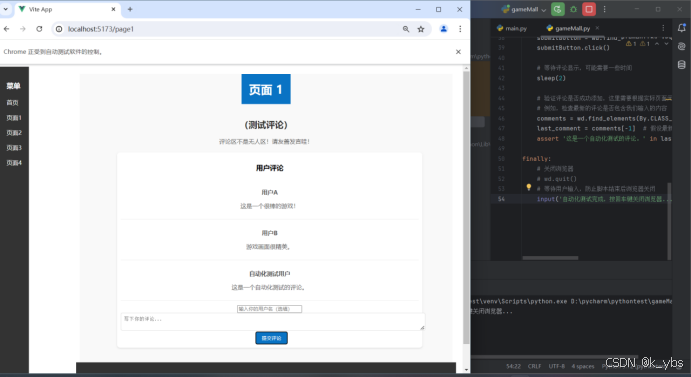Viewport: 691px width, 377px height.
Task: Rerun gameMall with green button in PyCharm
Action: tap(557, 9)
